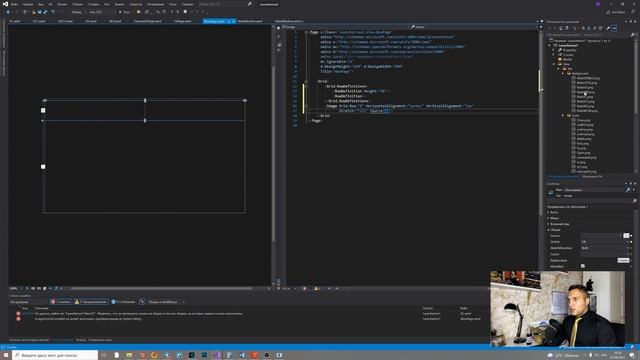Switch to the MainWindow.xaml document tab
The image size is (640, 360).
pos(250,21)
